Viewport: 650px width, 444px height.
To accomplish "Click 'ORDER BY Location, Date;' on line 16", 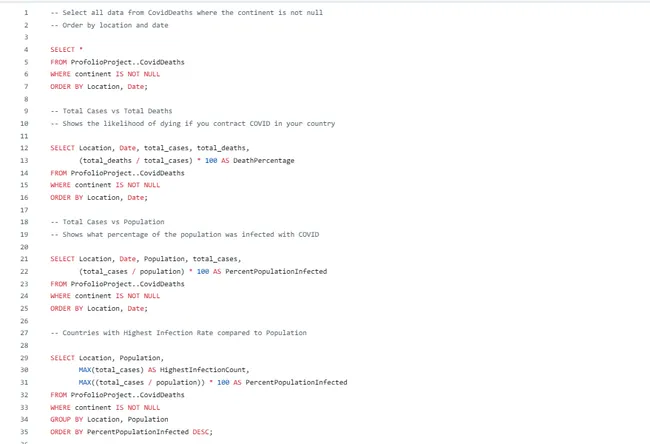I will point(99,198).
